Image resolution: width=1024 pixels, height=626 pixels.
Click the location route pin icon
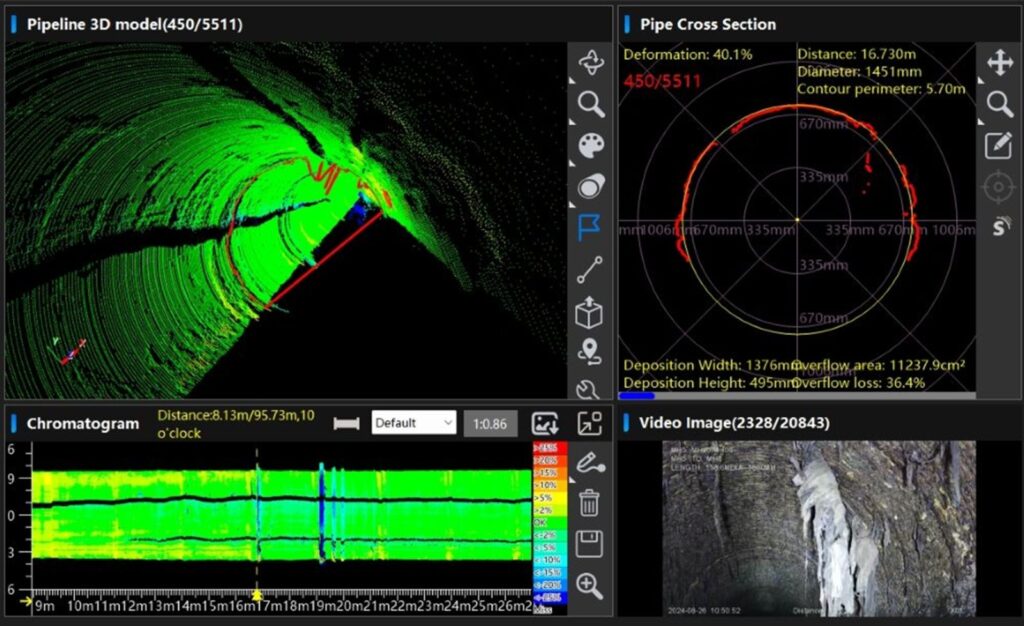click(x=590, y=352)
